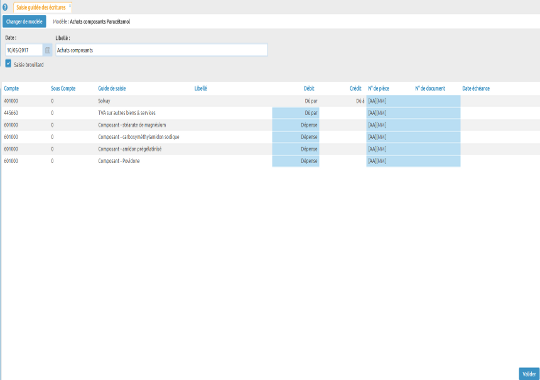Click the N° de document field in TVA row

coord(437,113)
